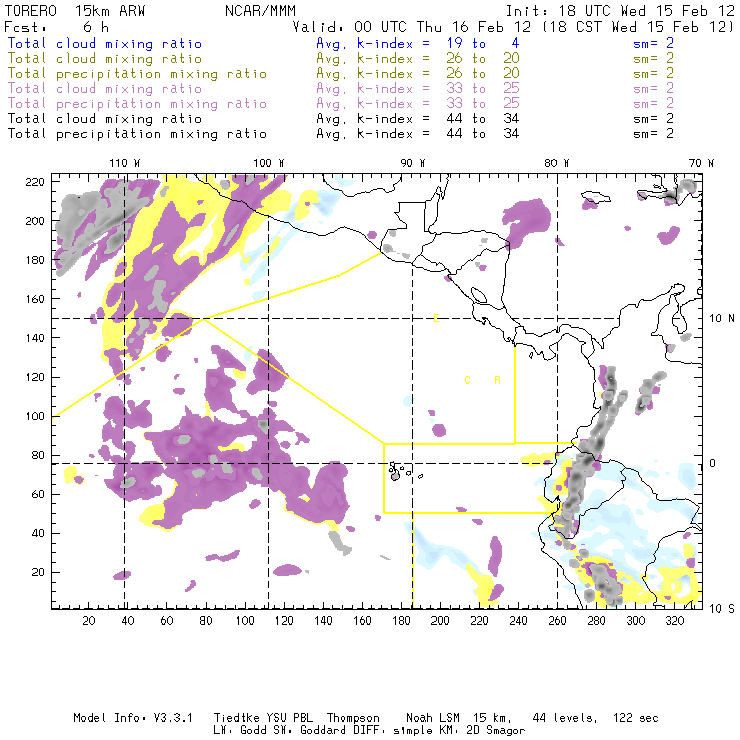
Task: Select the "Fcst: 6 h" forecast hour label
Action: (x=57, y=27)
